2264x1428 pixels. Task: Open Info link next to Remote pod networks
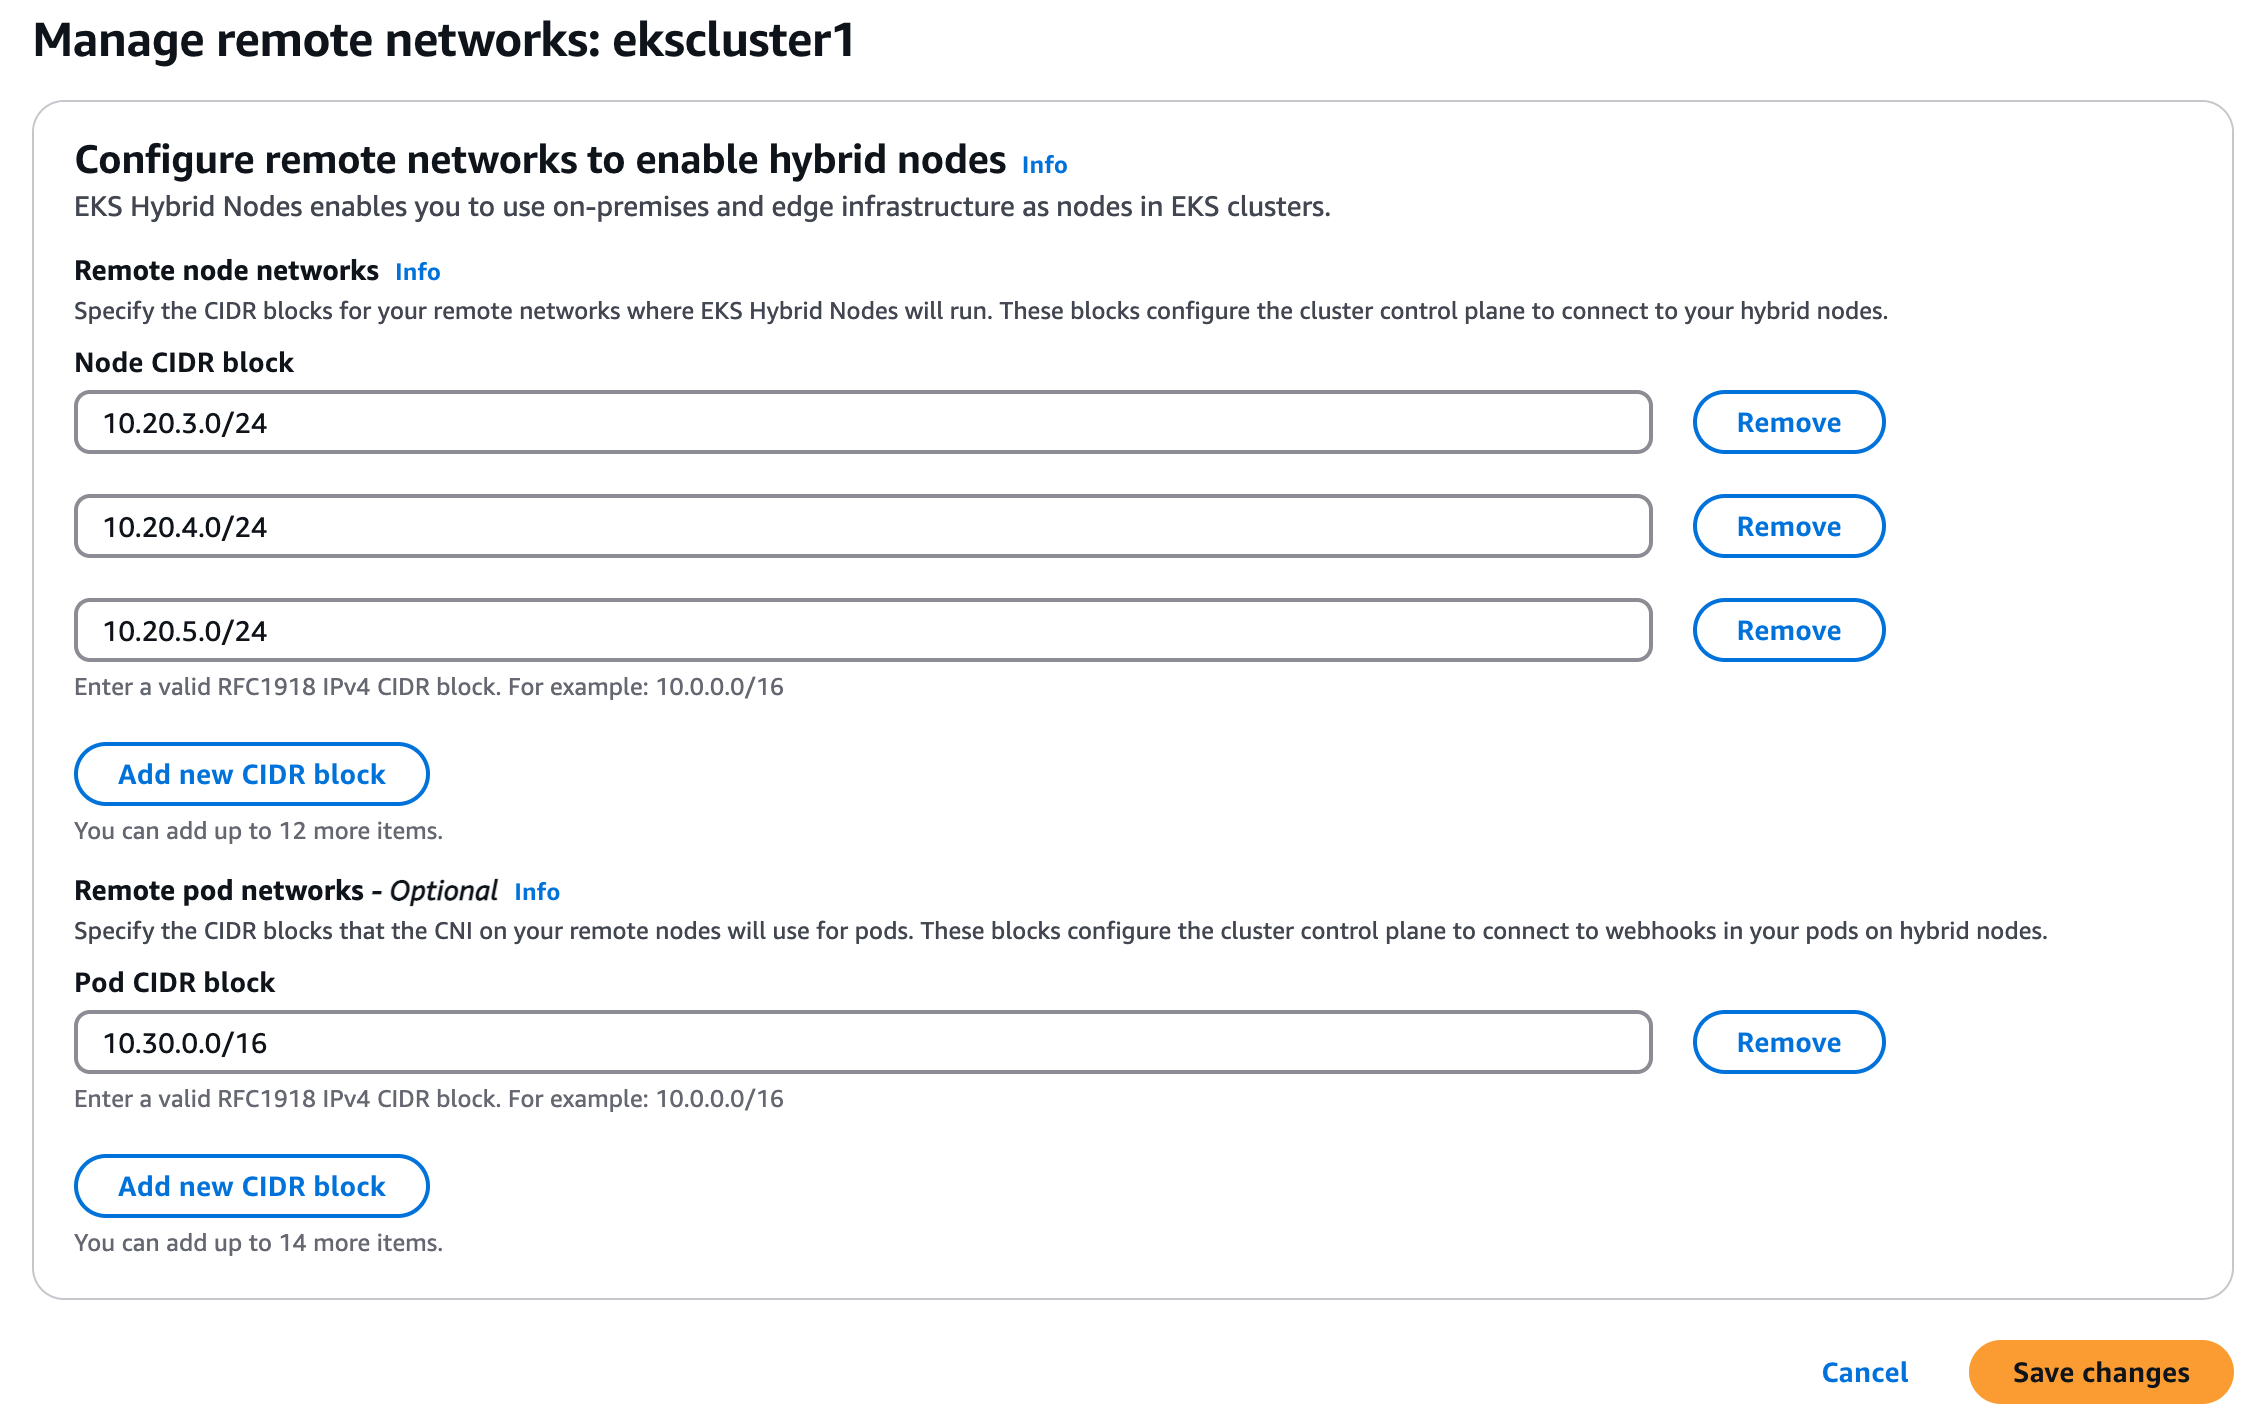pos(537,892)
